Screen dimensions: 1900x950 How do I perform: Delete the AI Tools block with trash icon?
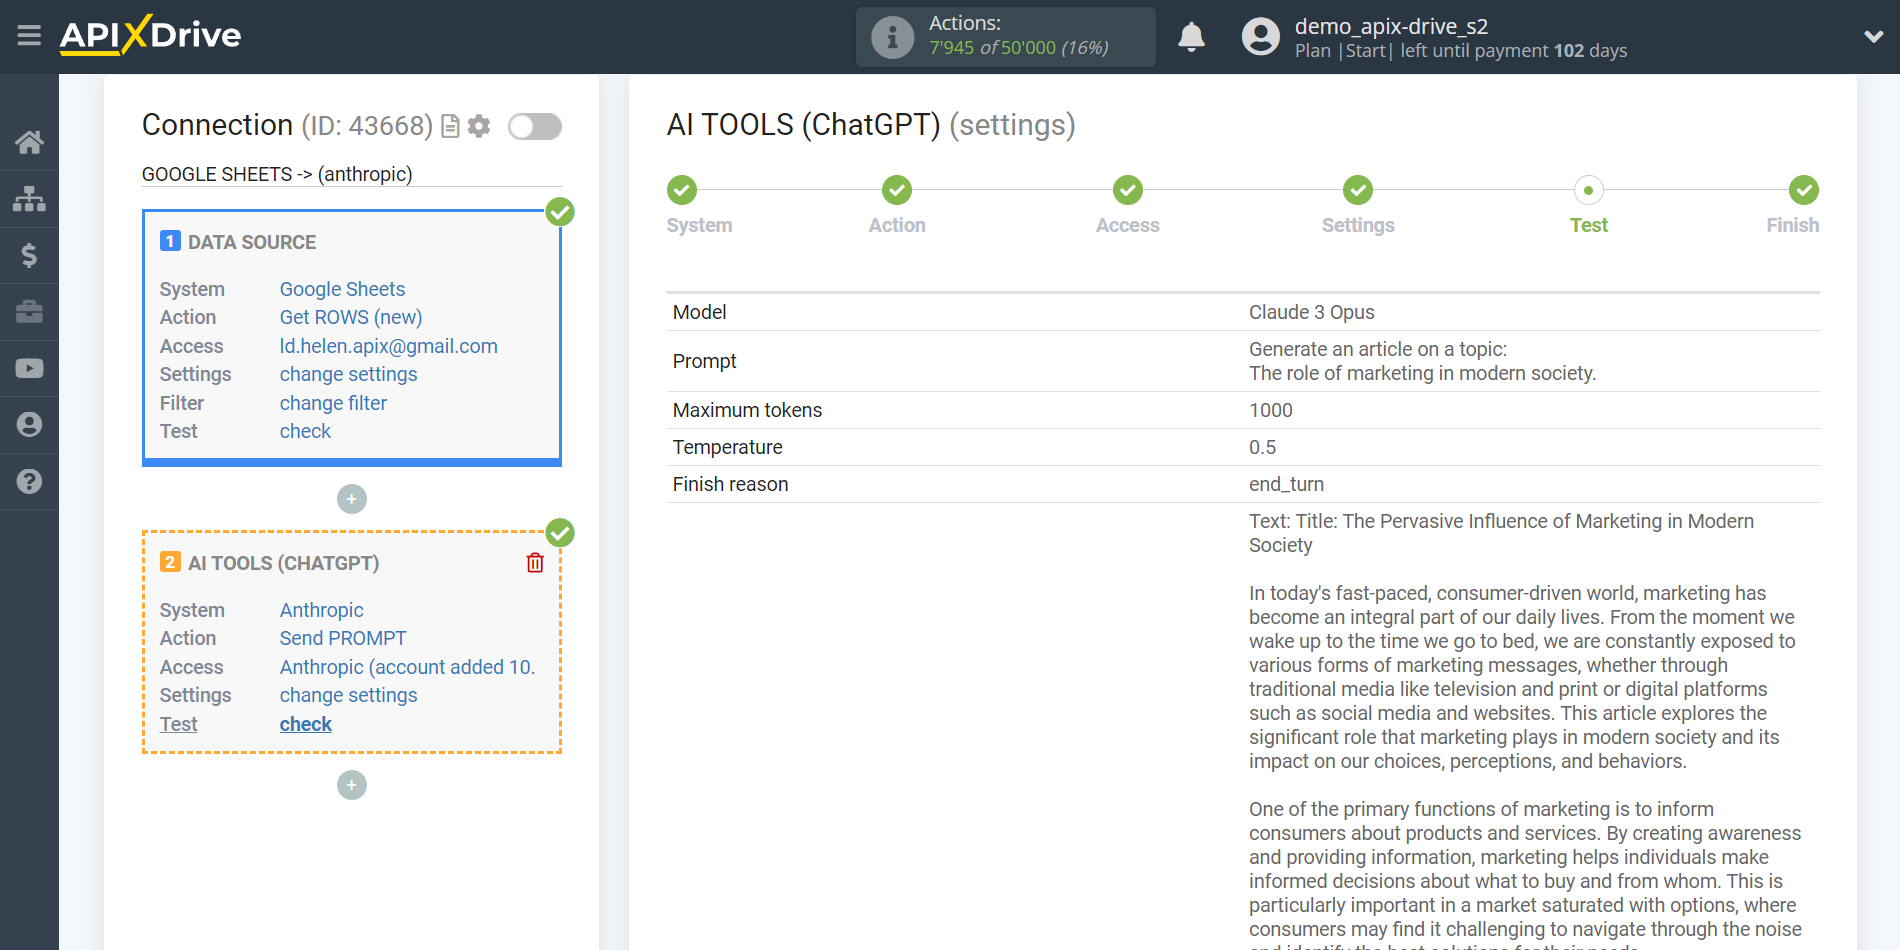535,563
